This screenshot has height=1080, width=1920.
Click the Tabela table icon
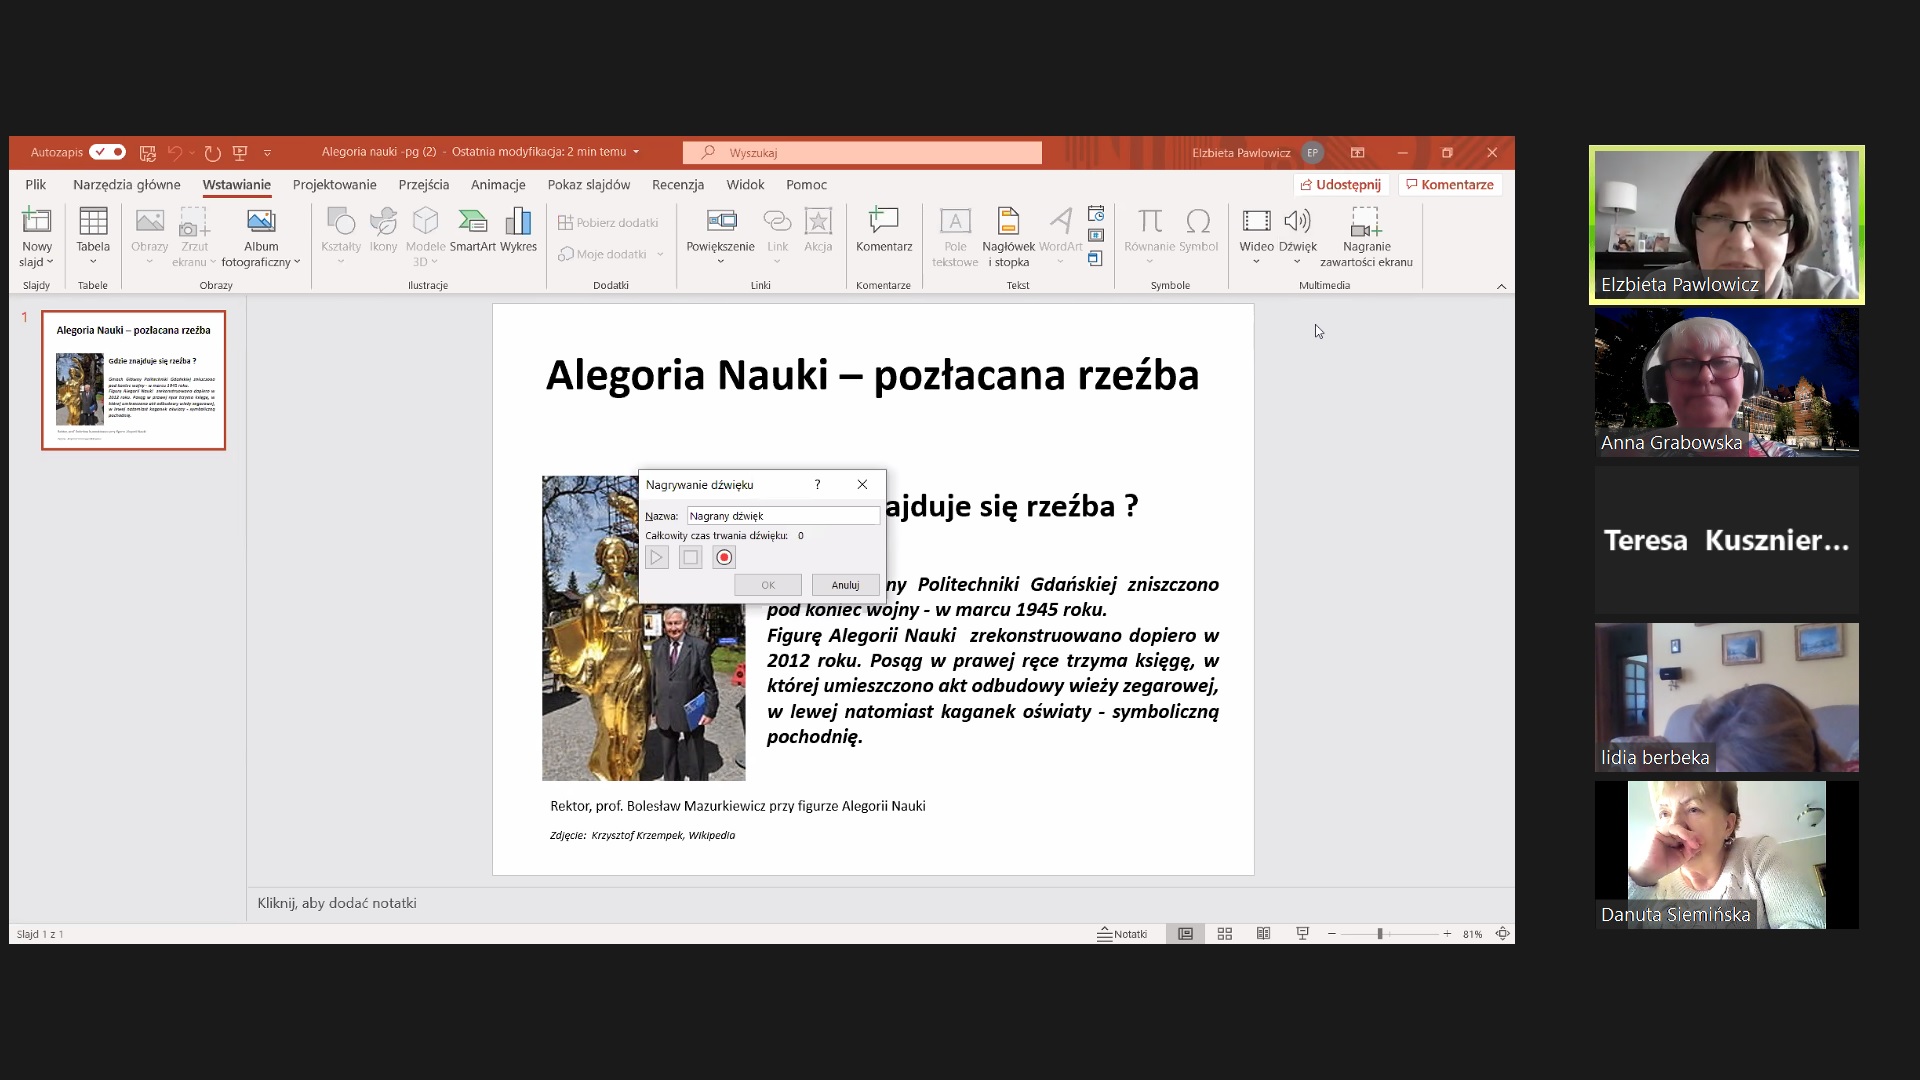tap(93, 222)
